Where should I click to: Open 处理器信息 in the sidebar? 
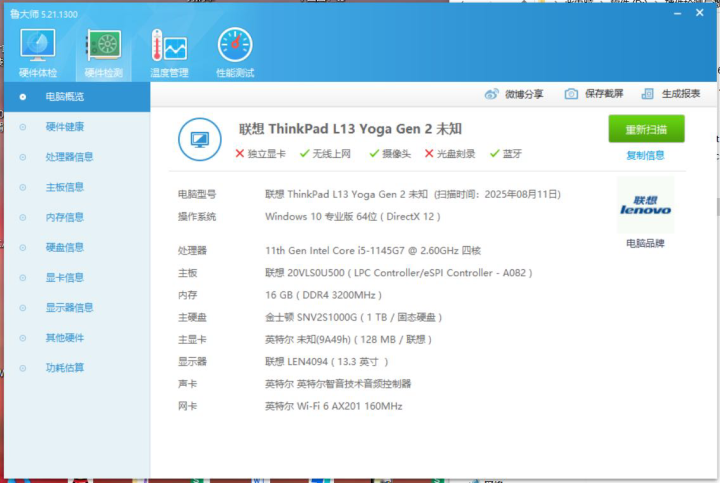tap(77, 157)
